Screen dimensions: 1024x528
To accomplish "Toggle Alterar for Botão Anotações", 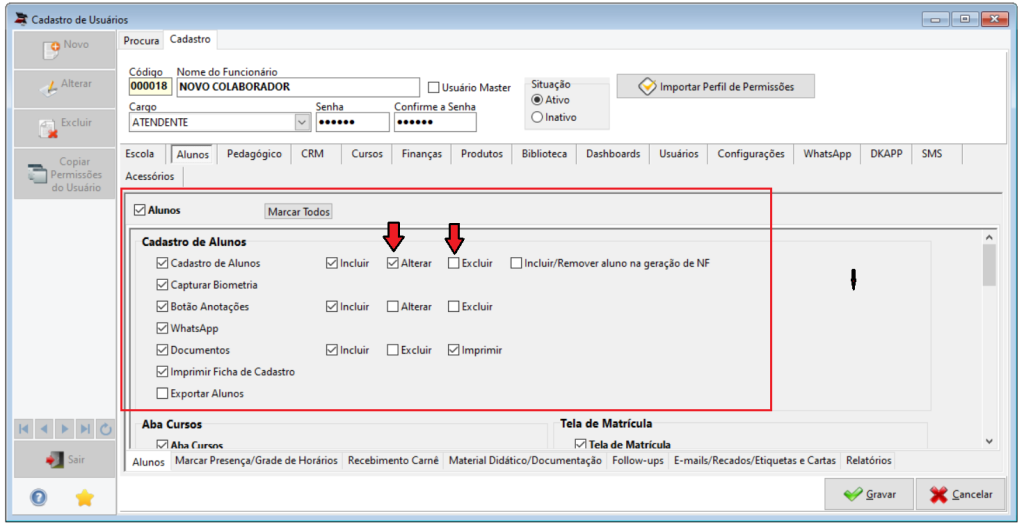I will click(x=392, y=306).
